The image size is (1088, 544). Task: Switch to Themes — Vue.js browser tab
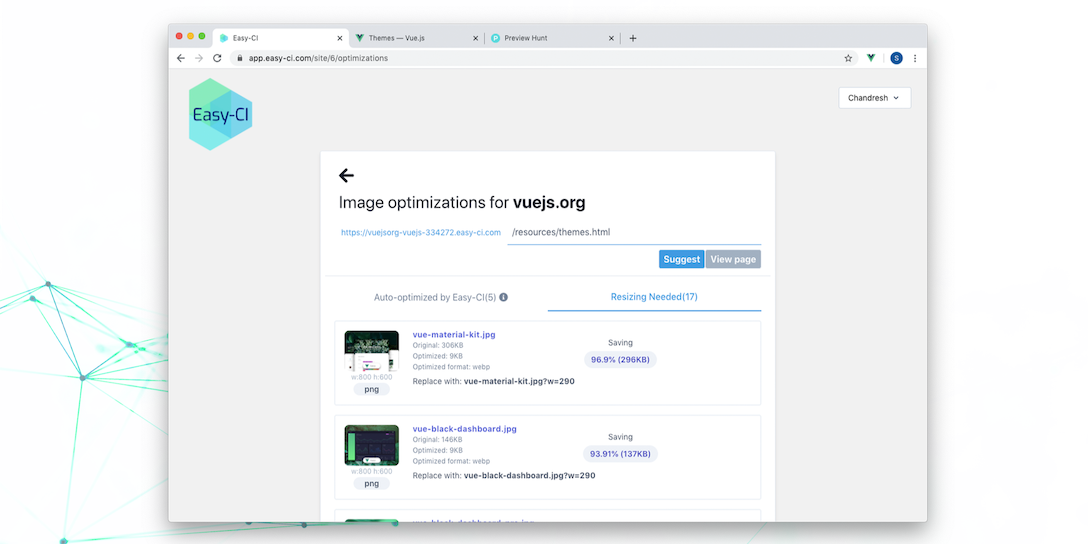(416, 38)
